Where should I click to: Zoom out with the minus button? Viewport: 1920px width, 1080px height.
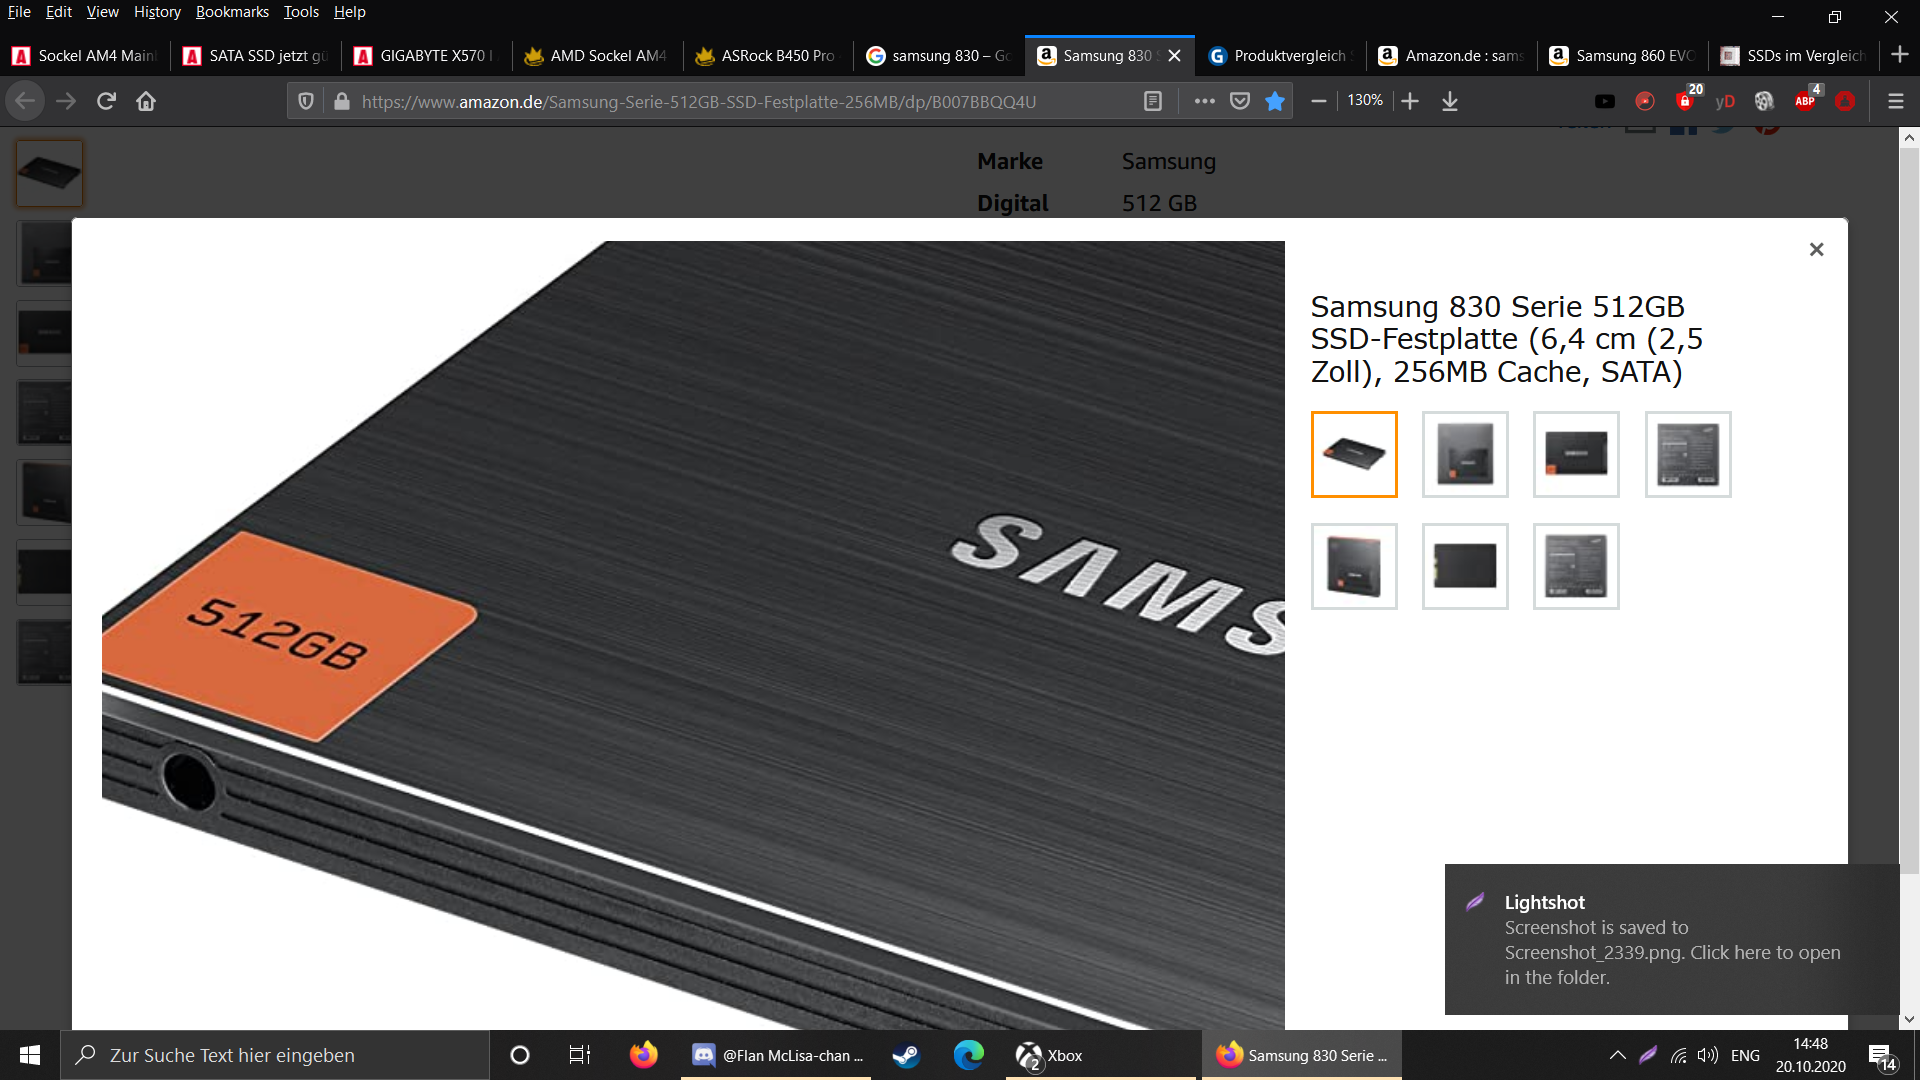1319,101
